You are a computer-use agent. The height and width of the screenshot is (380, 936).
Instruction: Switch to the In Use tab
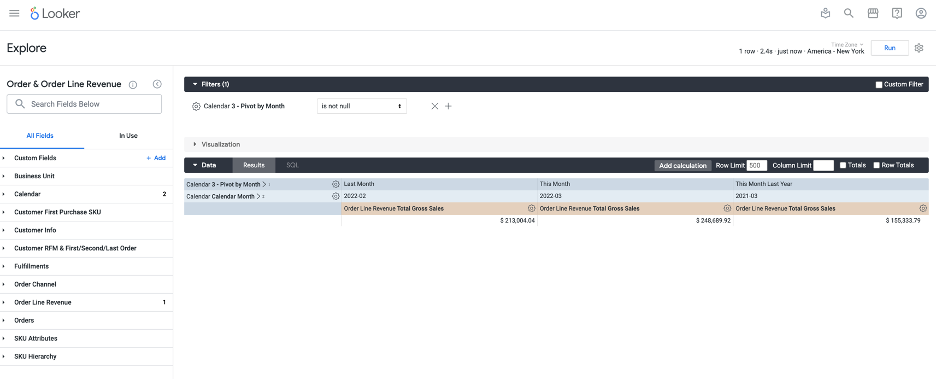pyautogui.click(x=128, y=135)
